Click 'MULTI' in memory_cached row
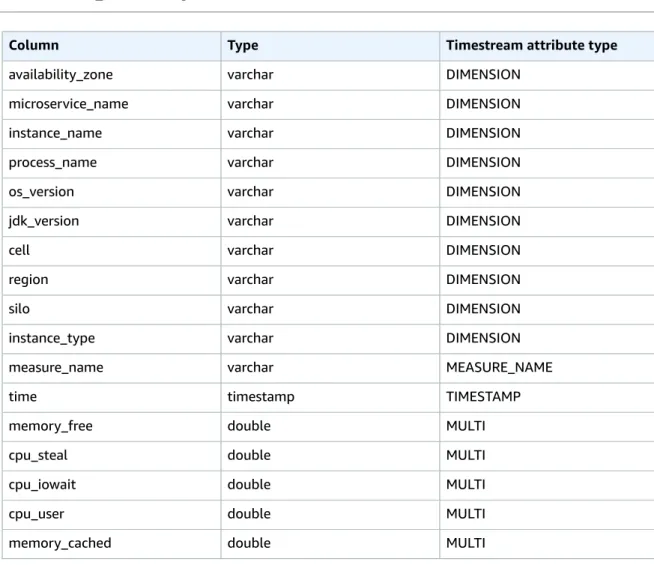654x565 pixels. pos(465,543)
